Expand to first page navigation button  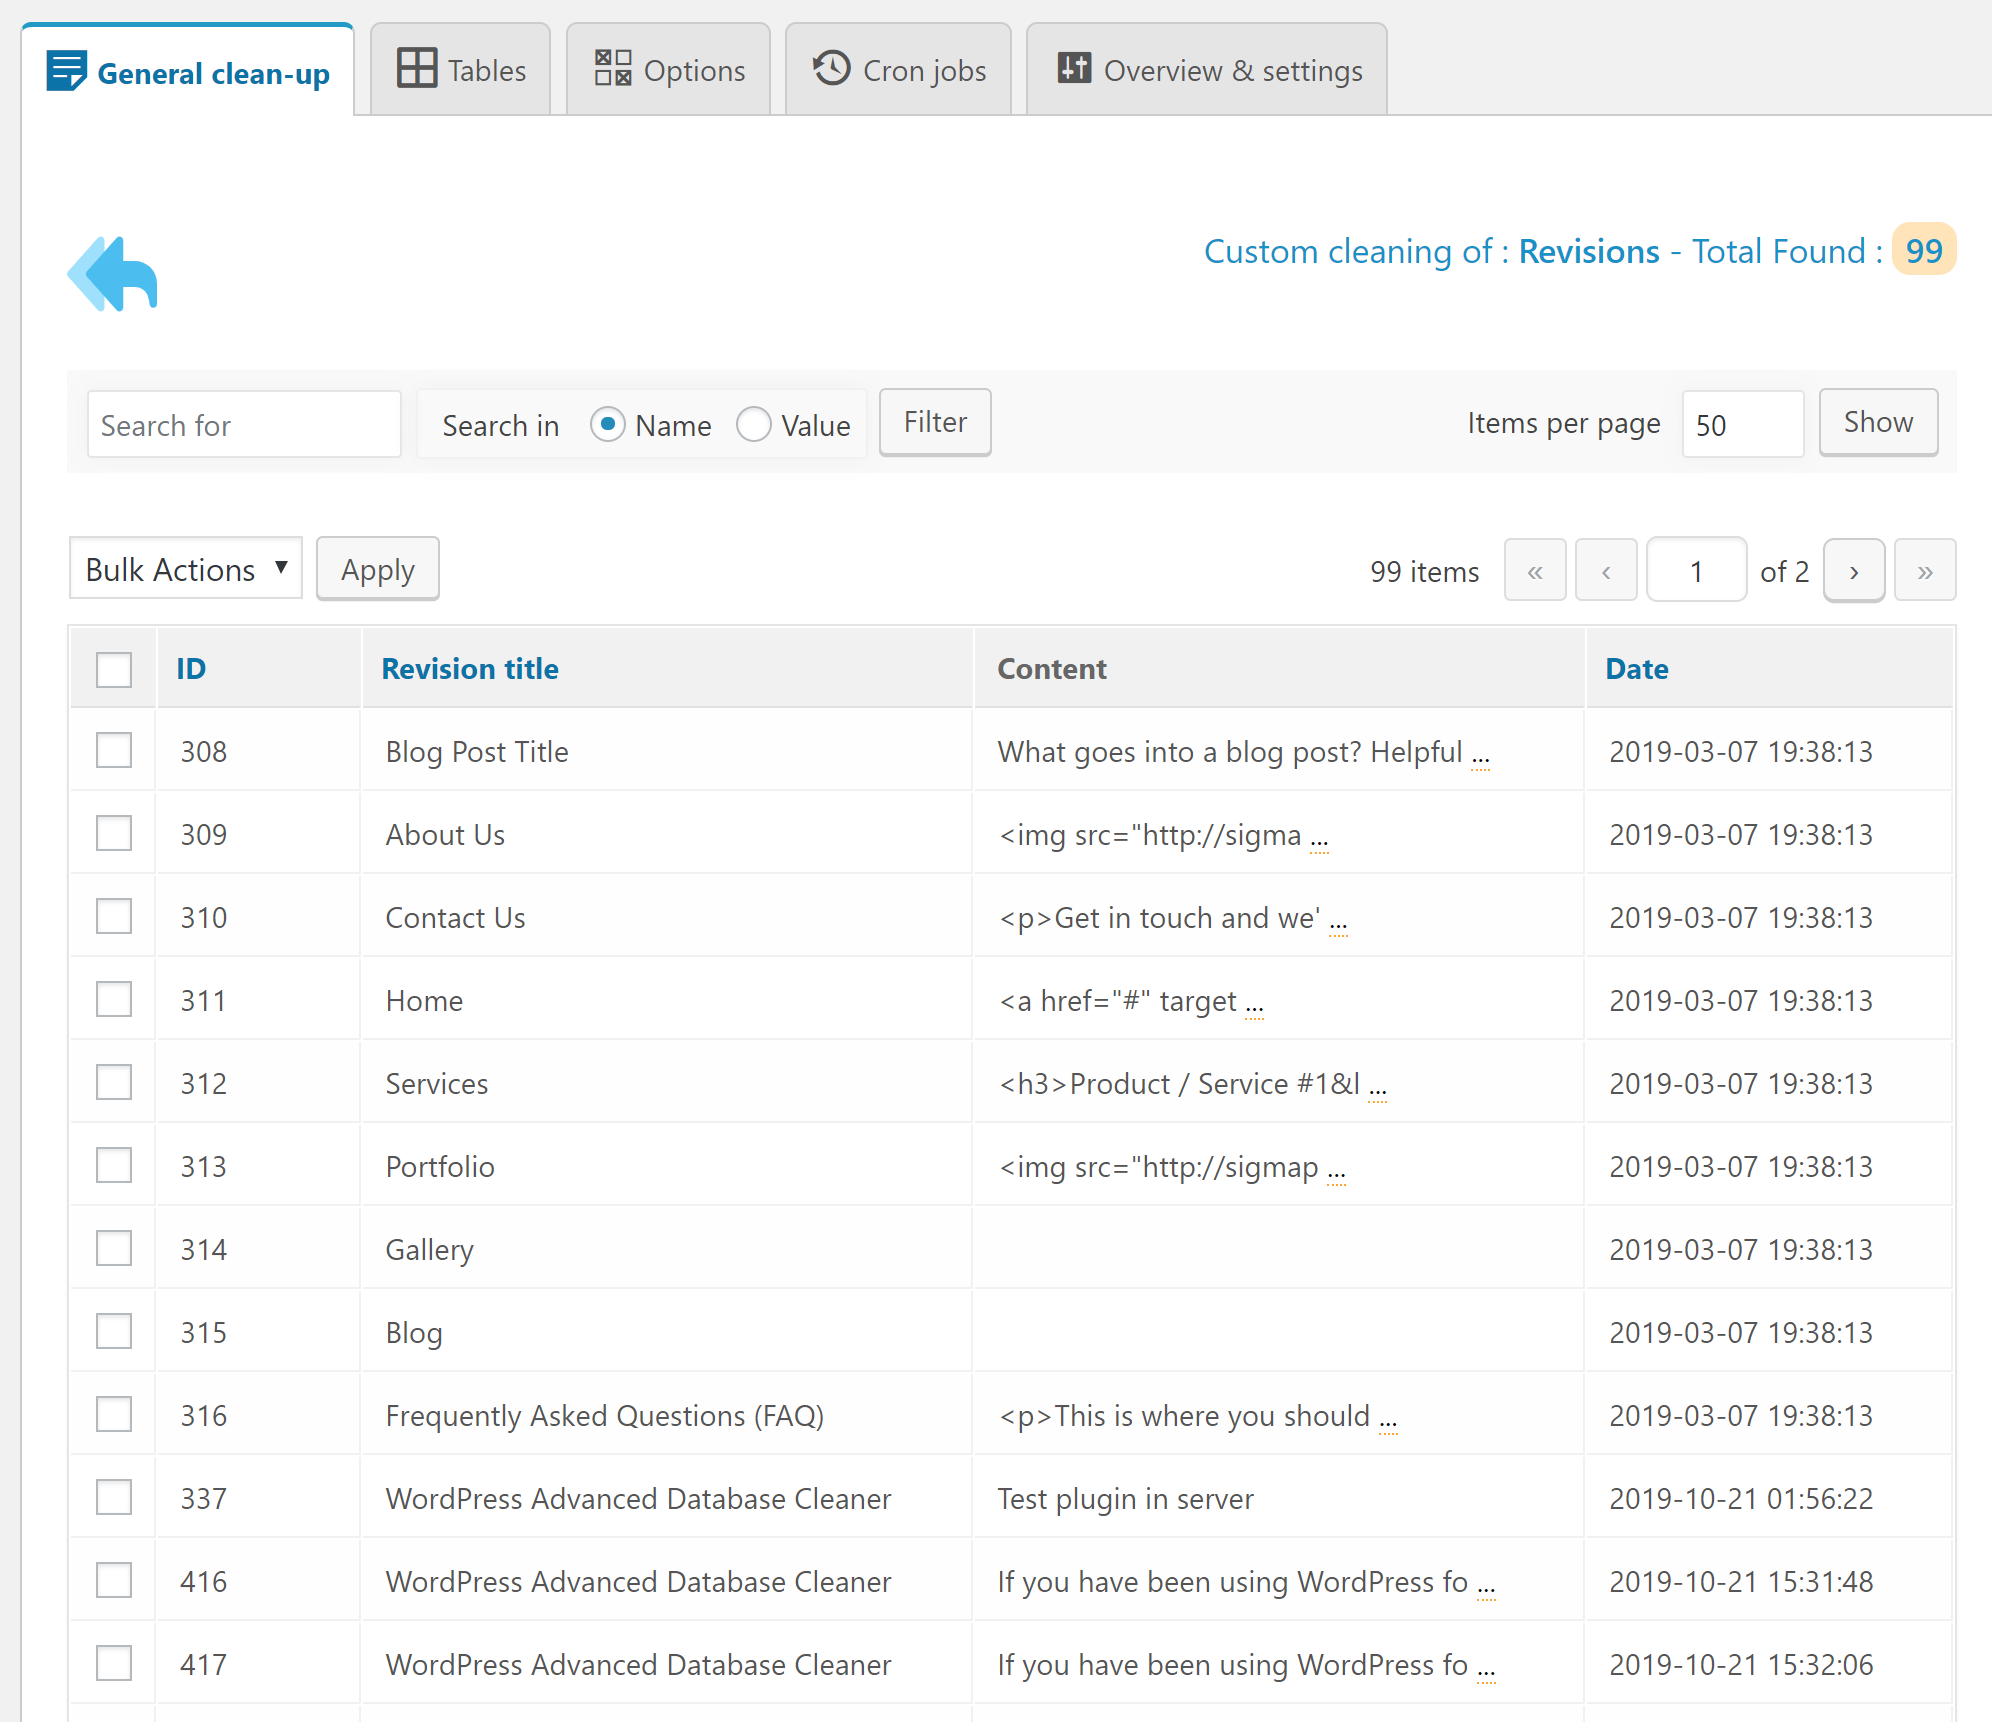1531,571
